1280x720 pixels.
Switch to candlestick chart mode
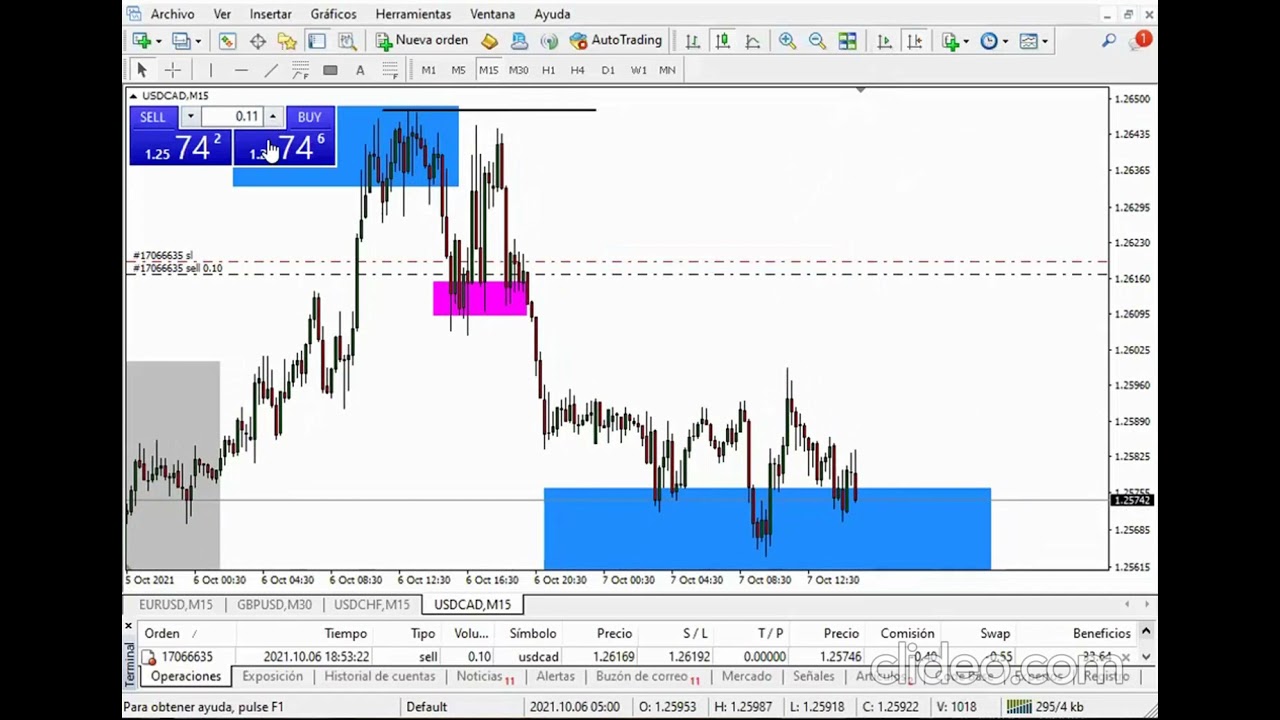pos(722,41)
